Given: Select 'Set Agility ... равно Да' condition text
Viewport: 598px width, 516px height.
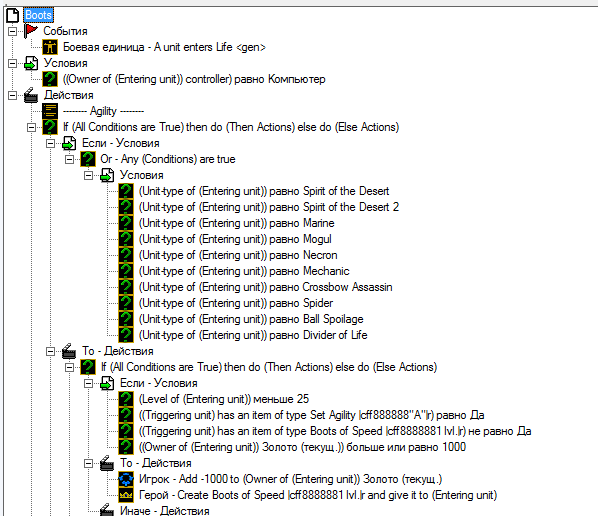Looking at the screenshot, I should click(x=312, y=415).
